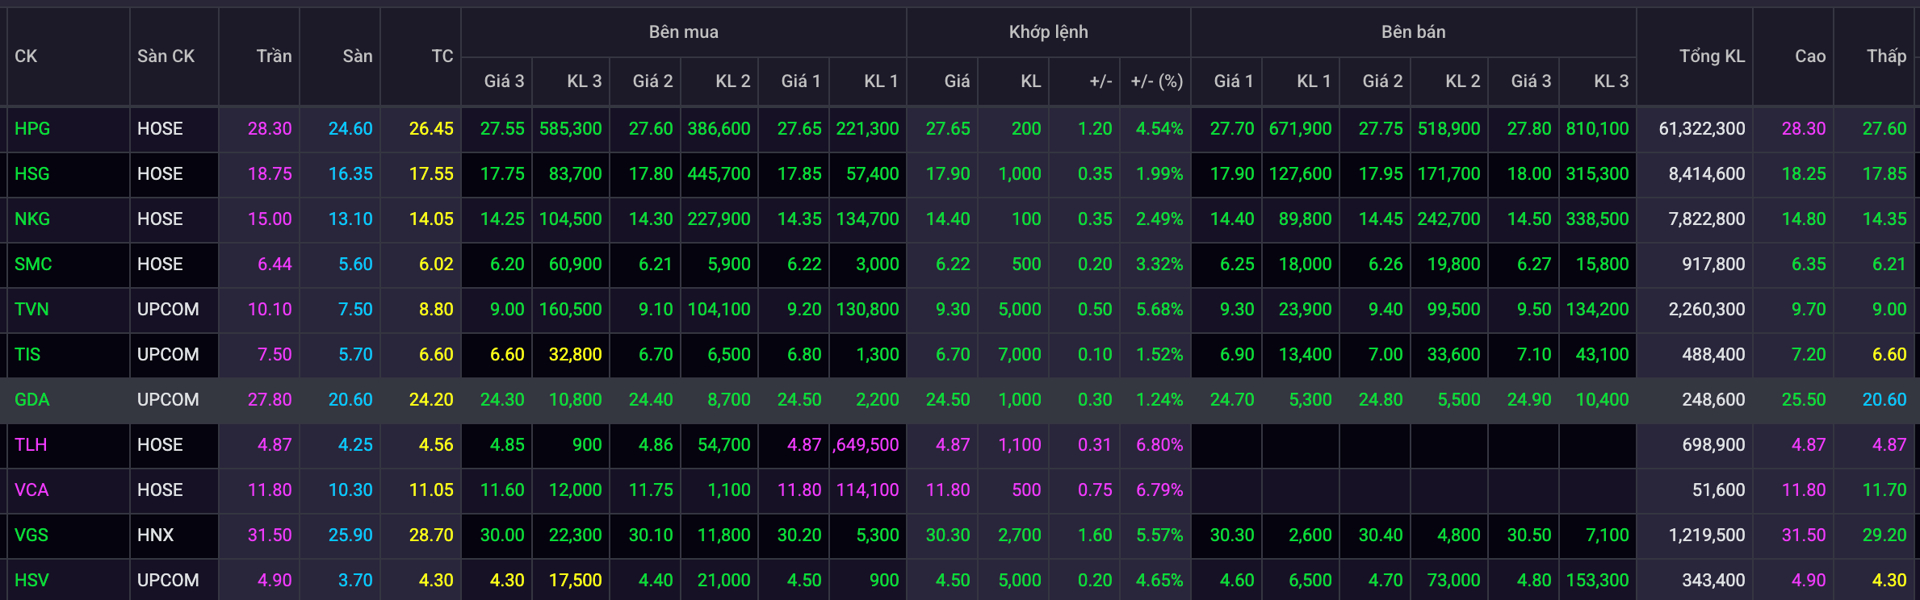Click the TC reference price header
This screenshot has height=600, width=1920.
click(x=442, y=56)
